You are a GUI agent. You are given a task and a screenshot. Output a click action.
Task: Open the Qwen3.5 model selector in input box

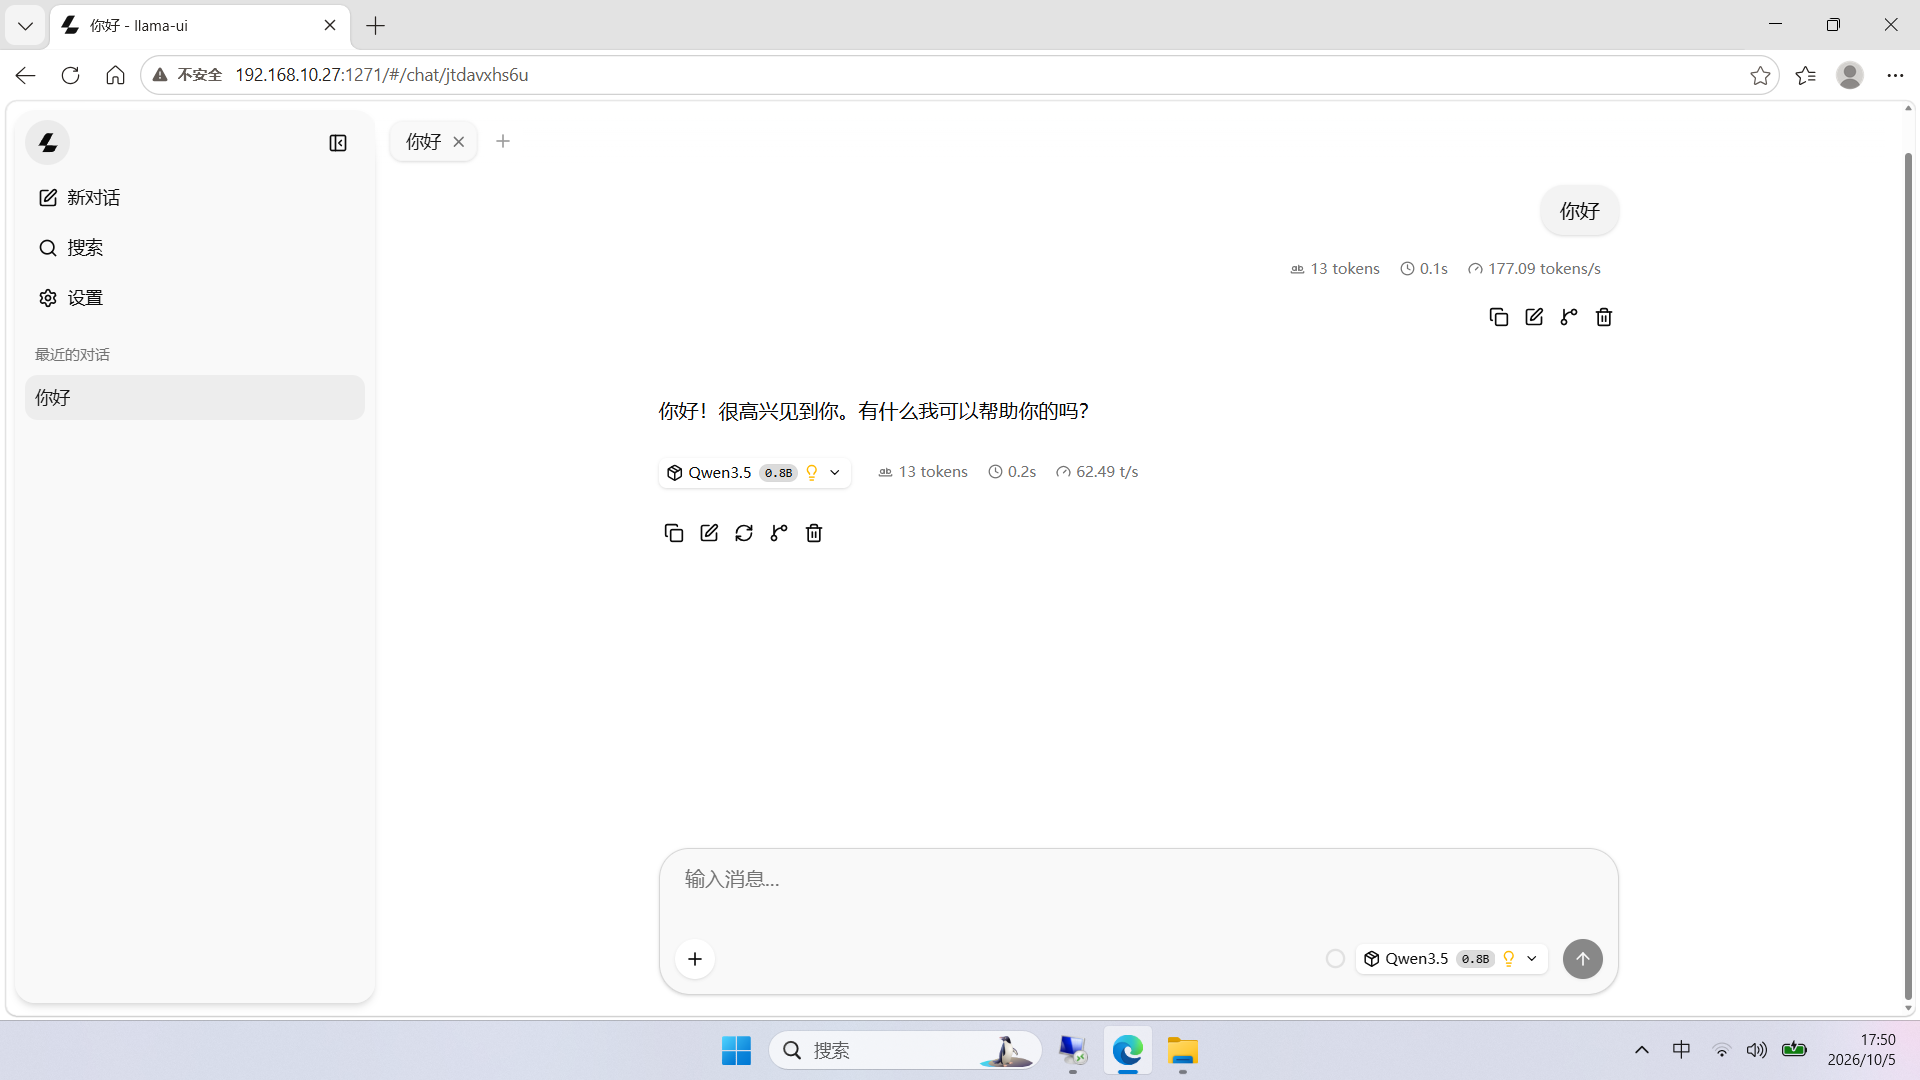[x=1452, y=959]
